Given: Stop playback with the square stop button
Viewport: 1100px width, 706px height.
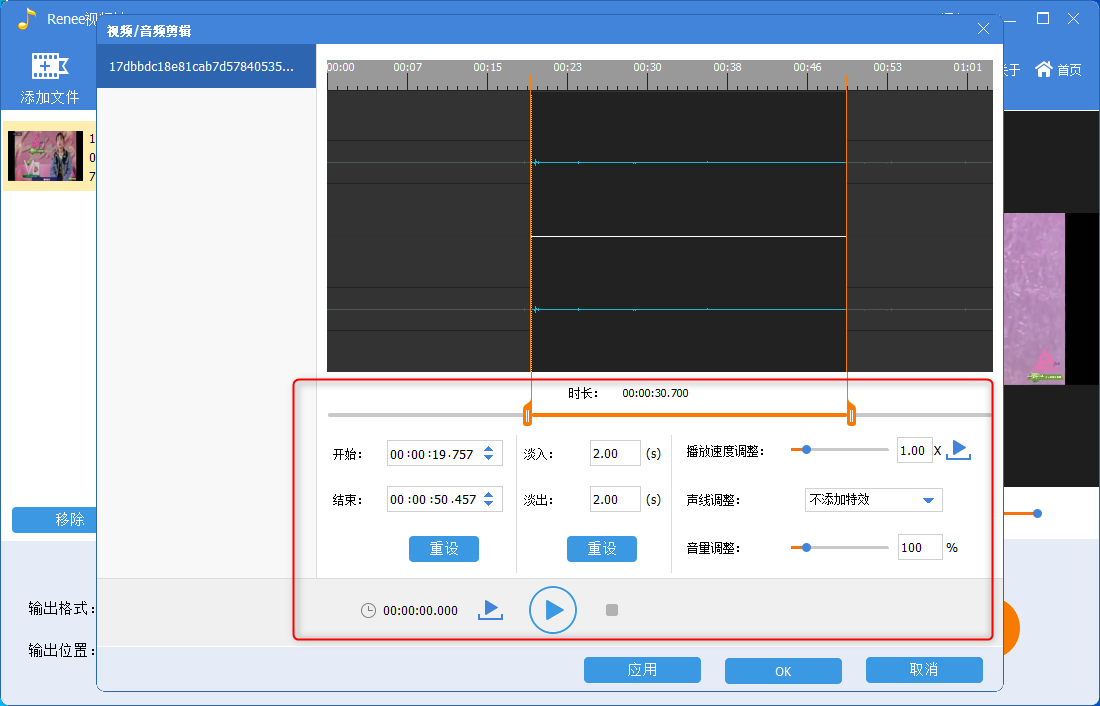Looking at the screenshot, I should tap(612, 610).
